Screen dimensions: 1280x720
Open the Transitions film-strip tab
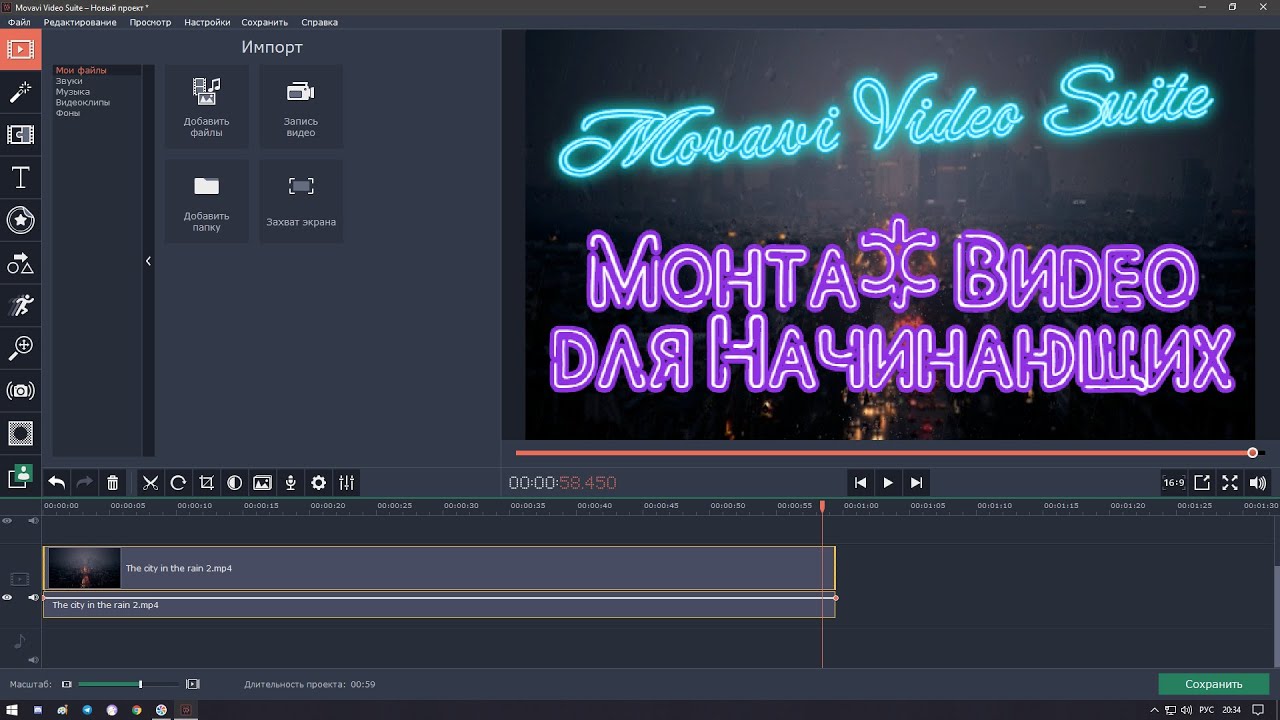click(20, 134)
